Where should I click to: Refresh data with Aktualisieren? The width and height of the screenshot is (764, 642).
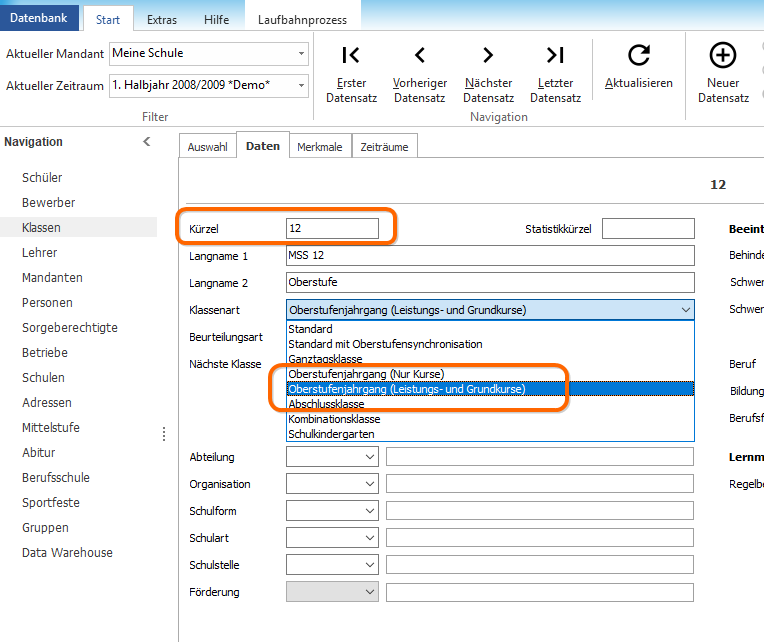coord(639,67)
